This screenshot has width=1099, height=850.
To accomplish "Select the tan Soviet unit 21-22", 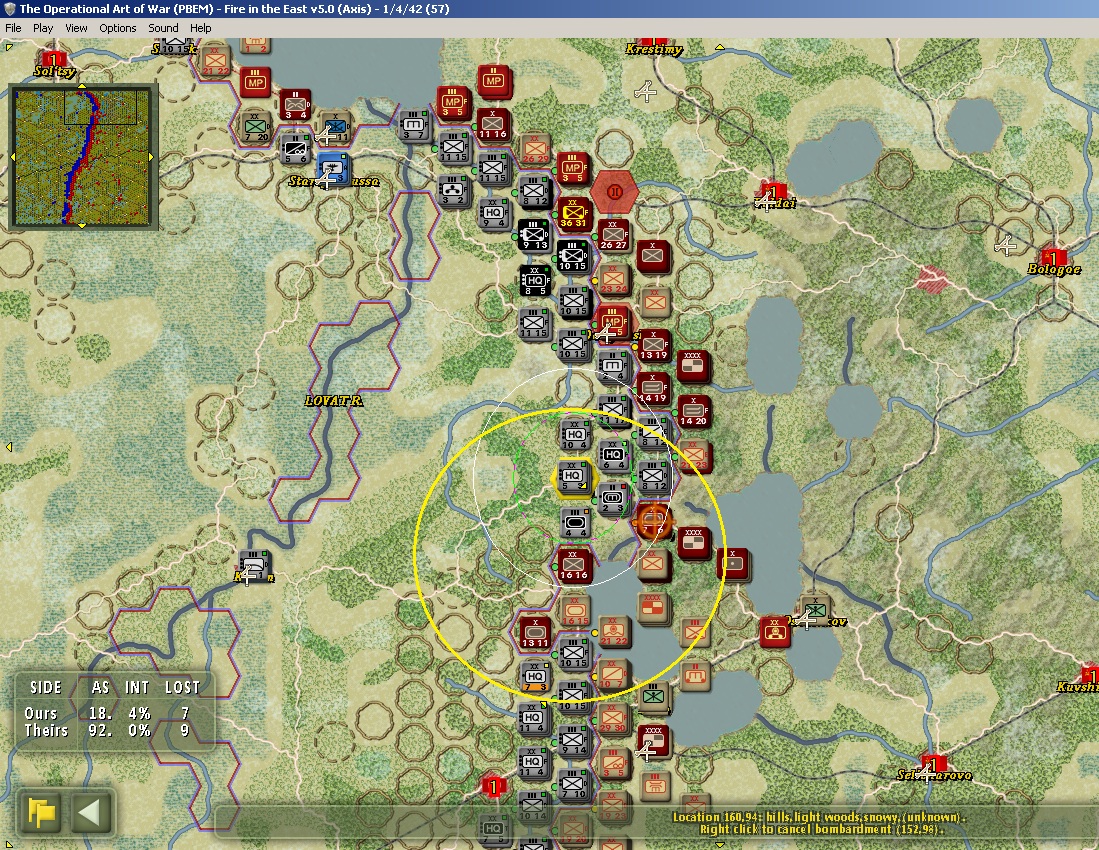I will click(x=613, y=632).
